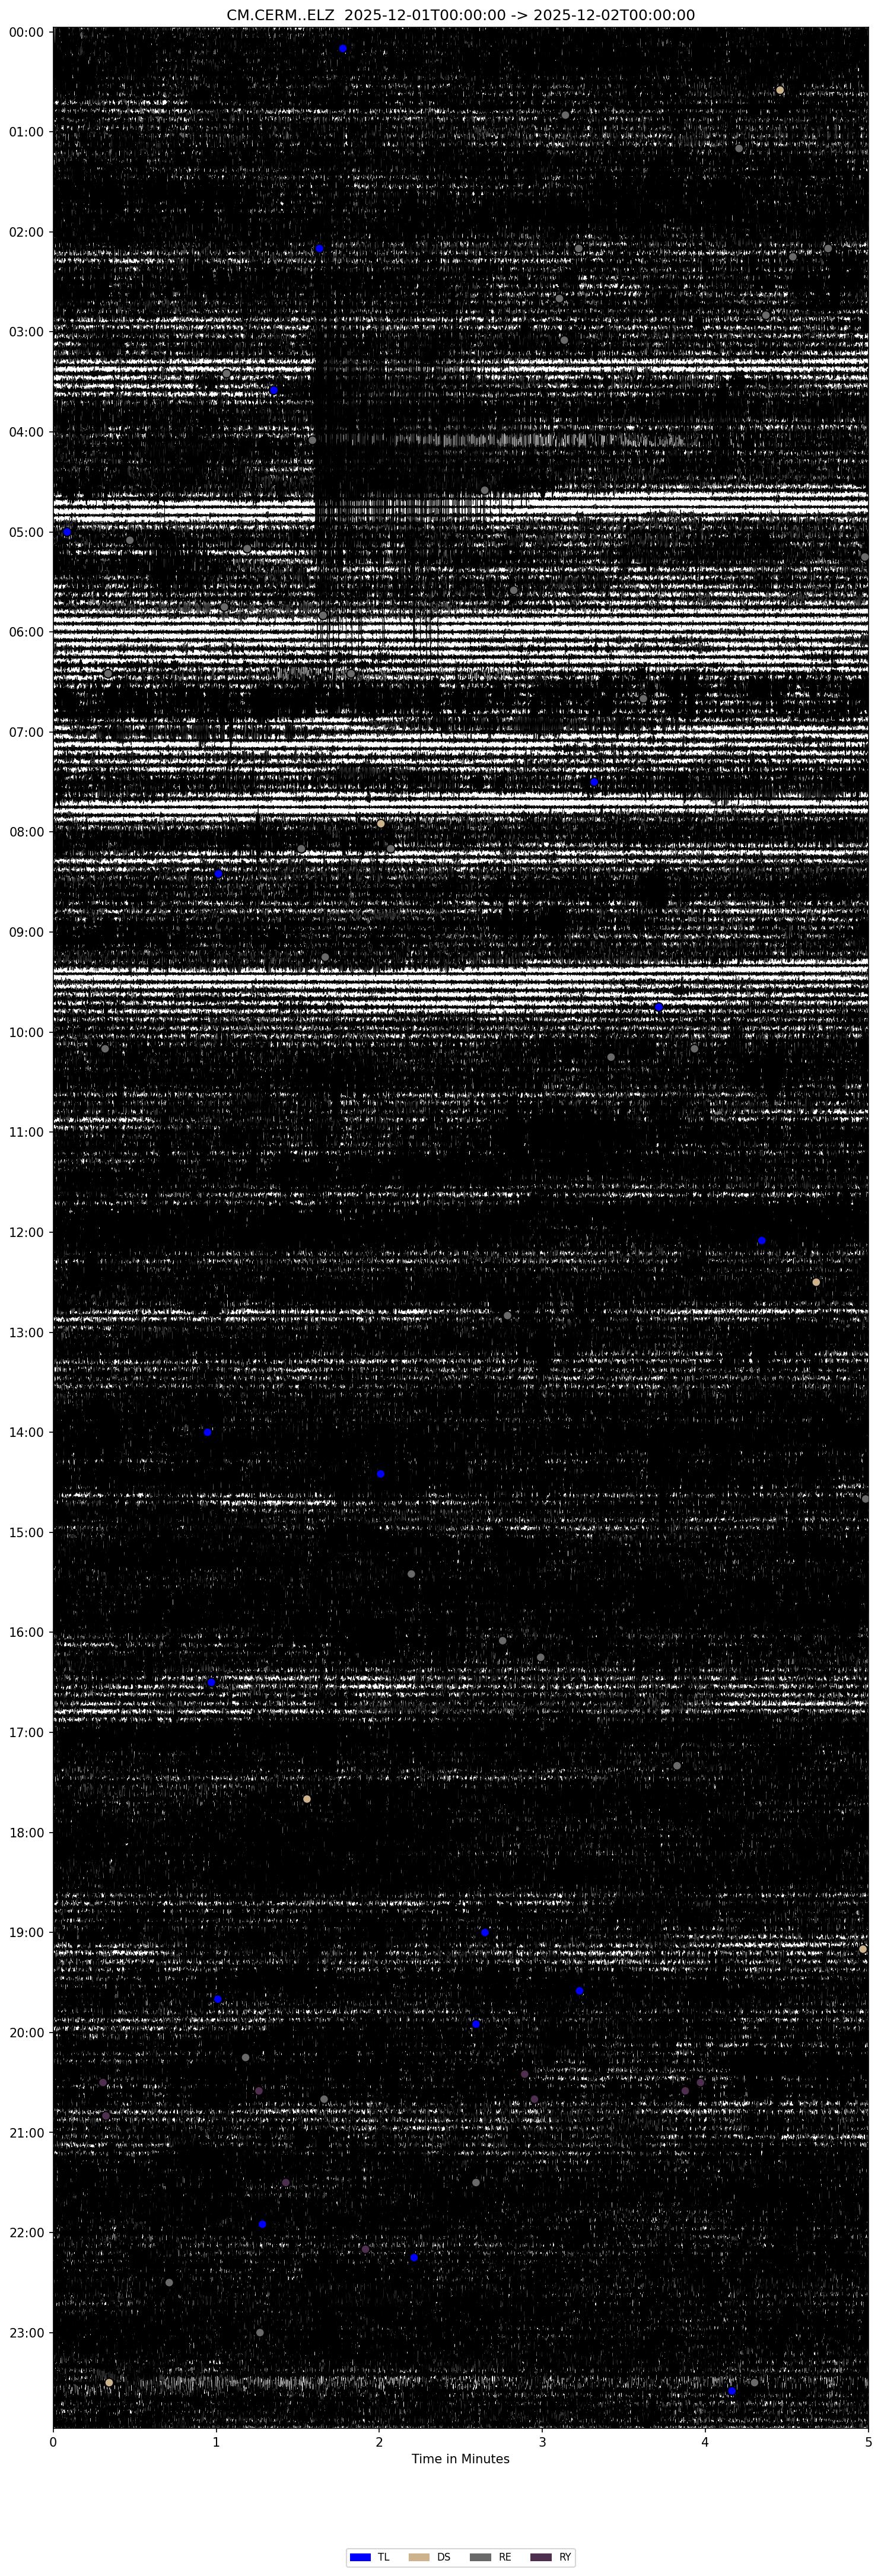
Task: Select the tan DS marker just before 08:00
Action: [381, 824]
